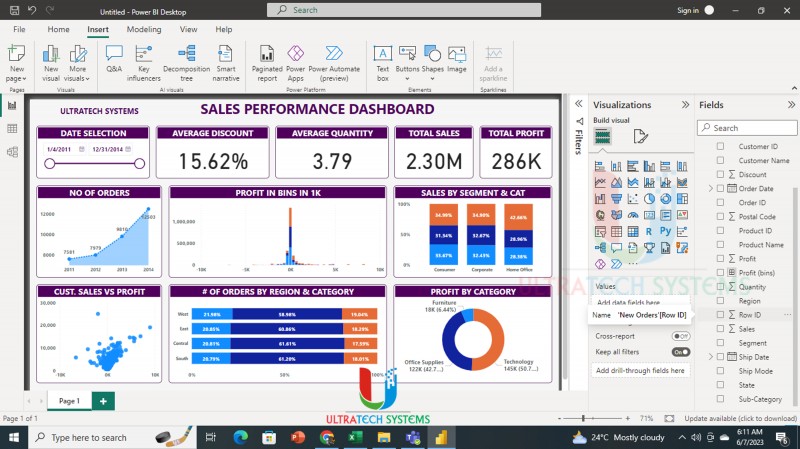Pick the donut chart visual icon
This screenshot has width=800, height=449.
(x=665, y=198)
